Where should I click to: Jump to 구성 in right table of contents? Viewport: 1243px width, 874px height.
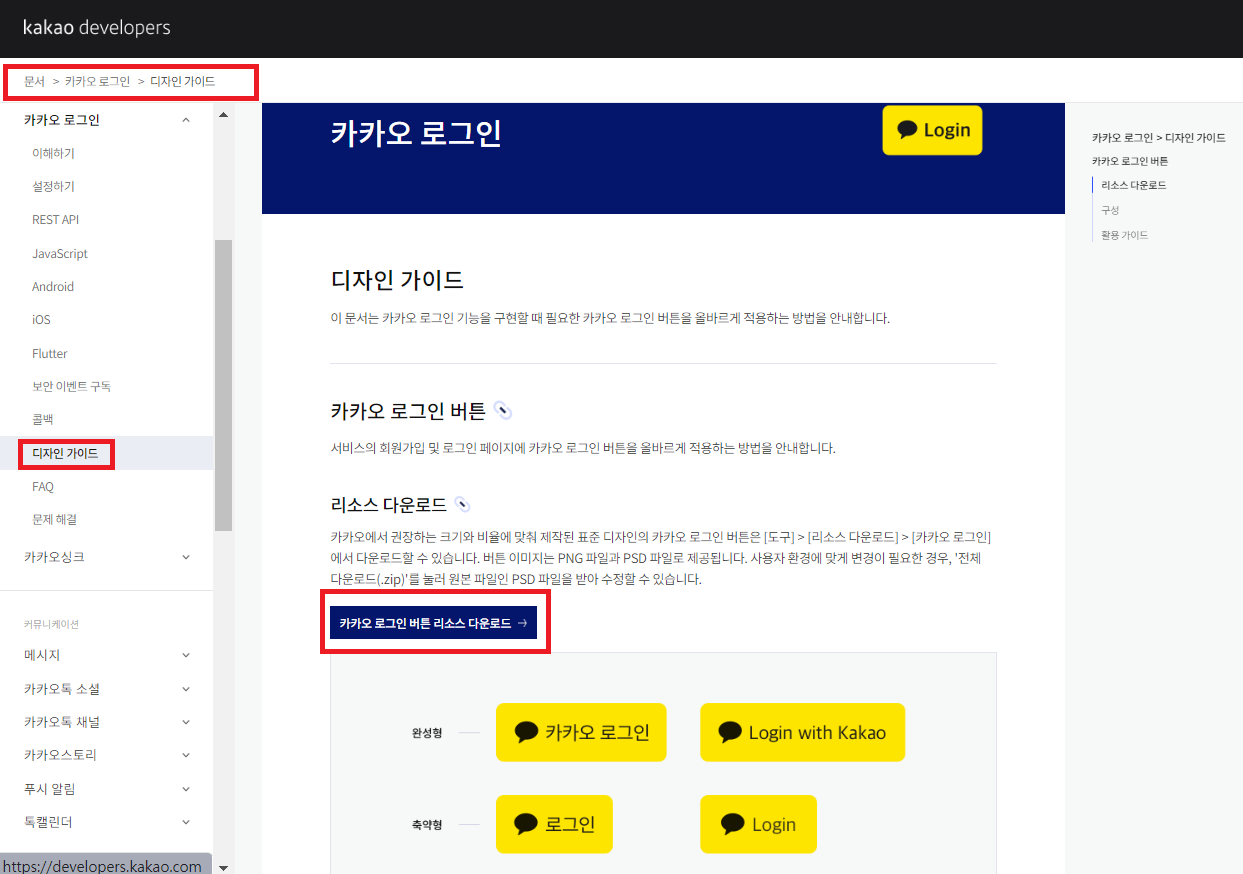click(x=1110, y=210)
